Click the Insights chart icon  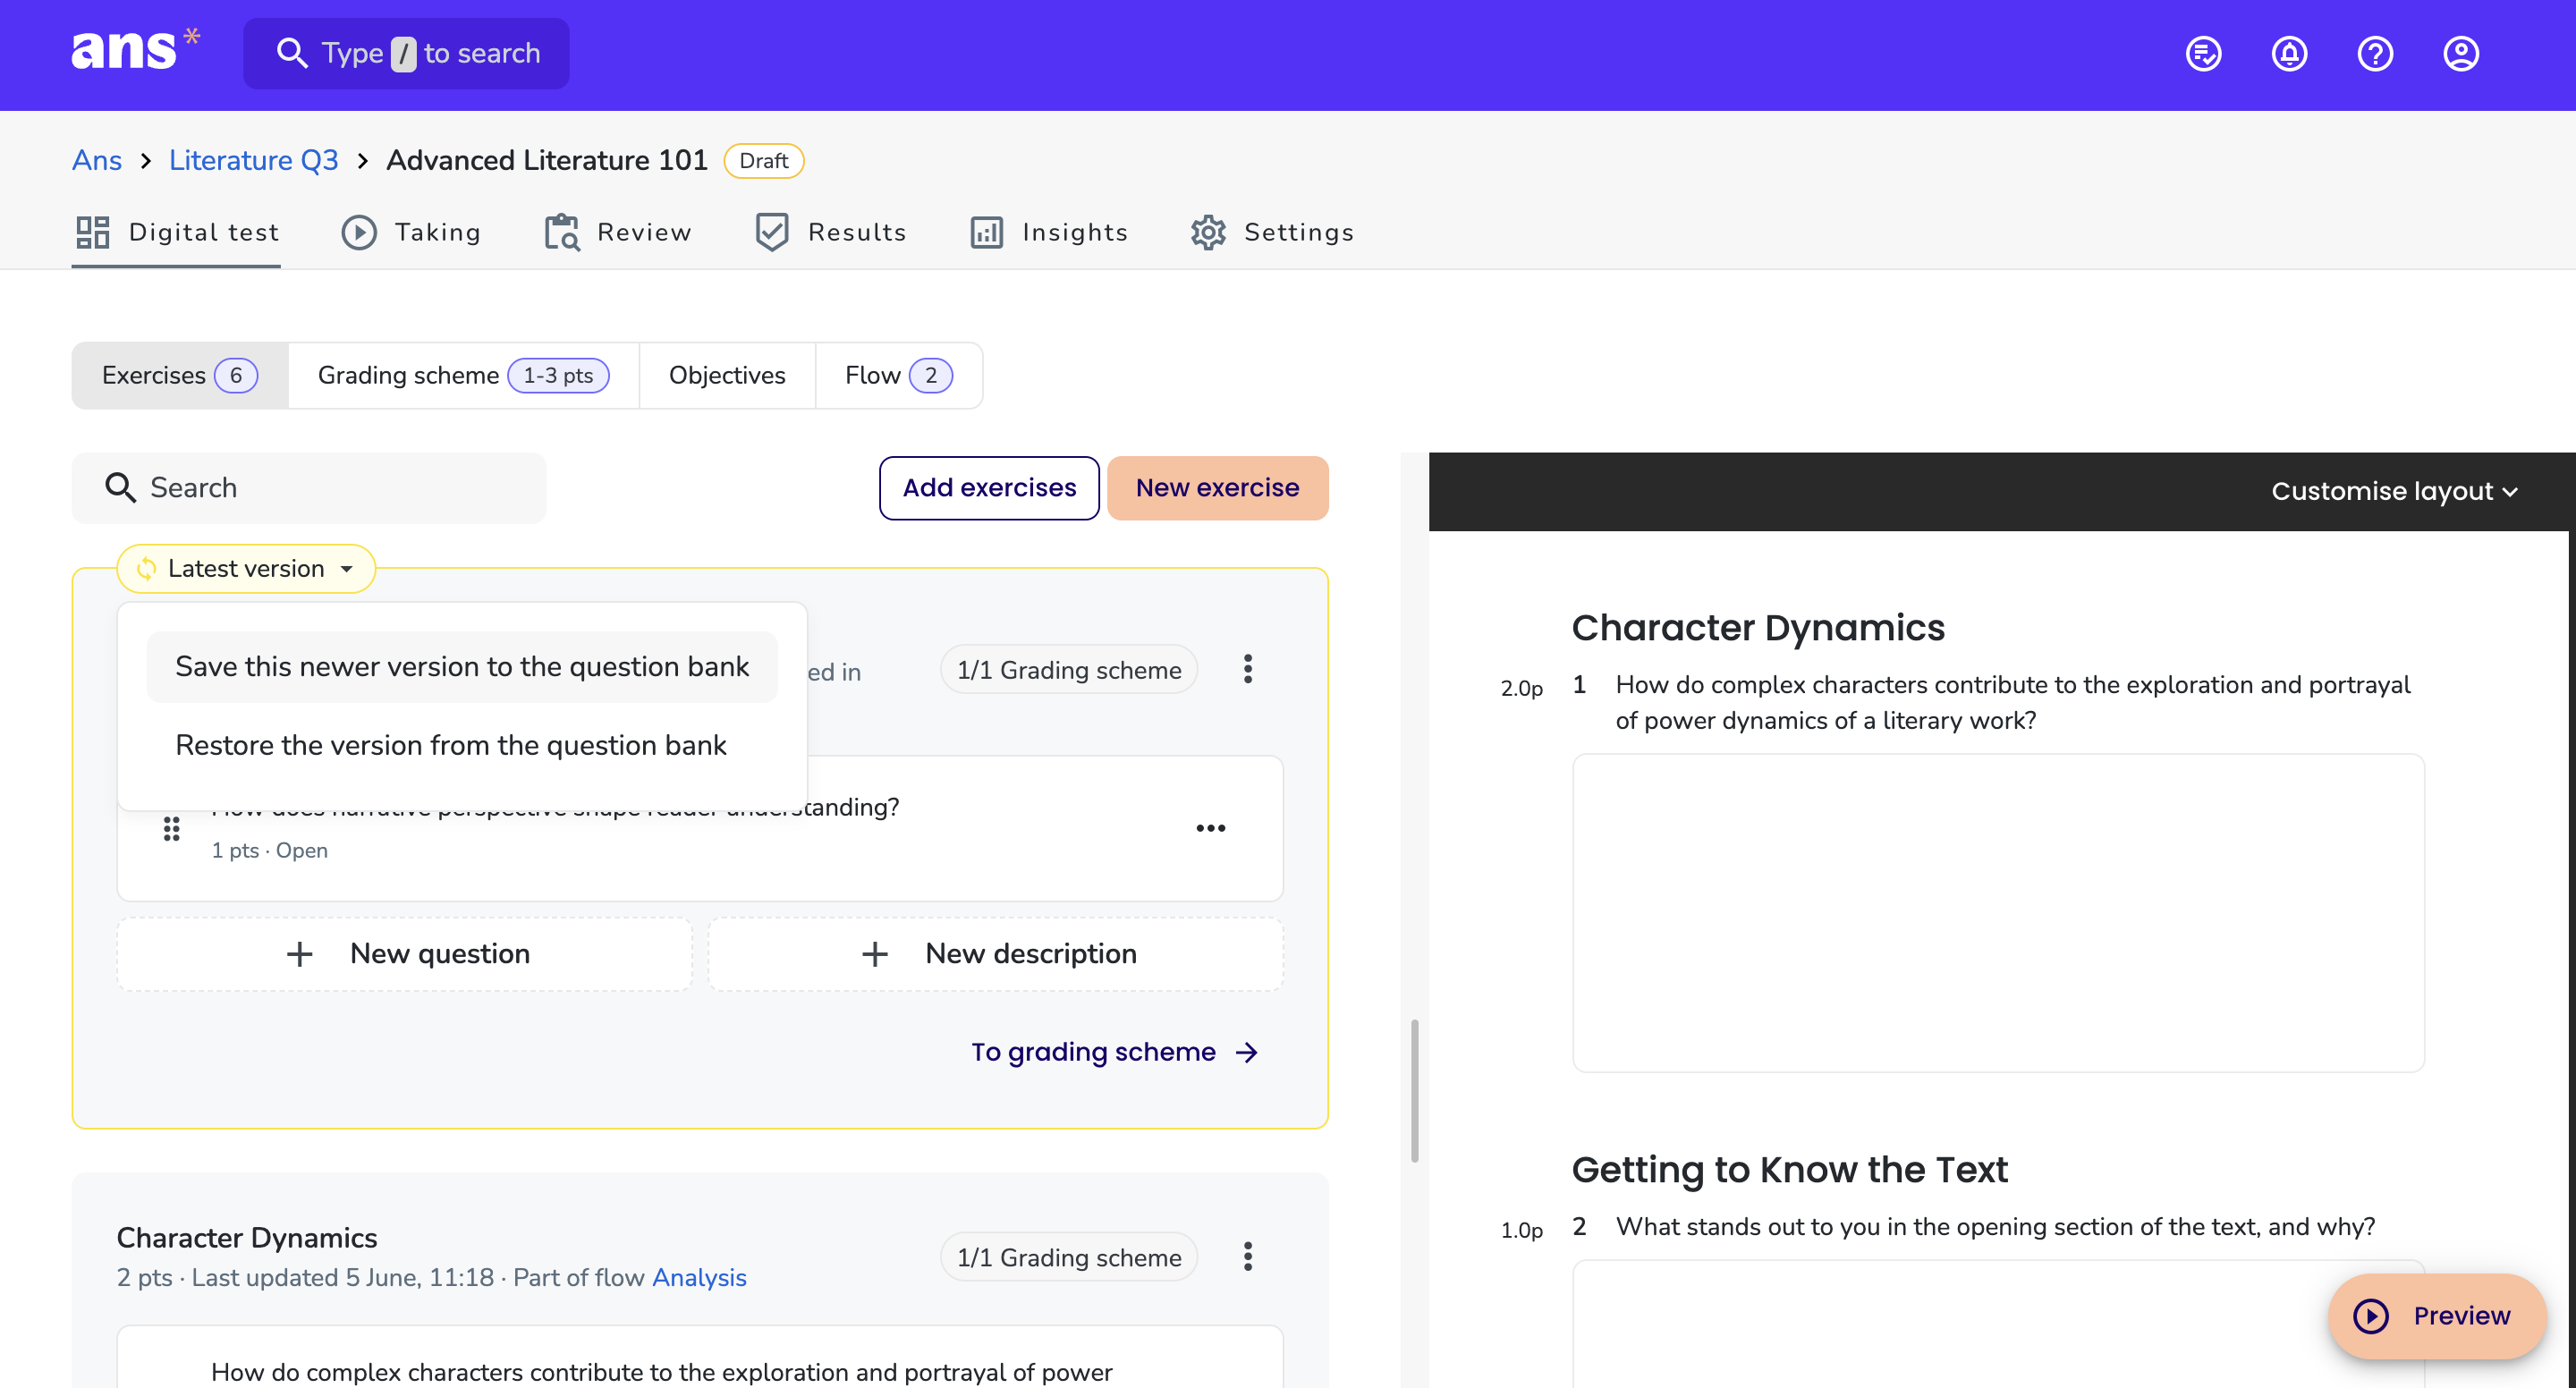[987, 232]
